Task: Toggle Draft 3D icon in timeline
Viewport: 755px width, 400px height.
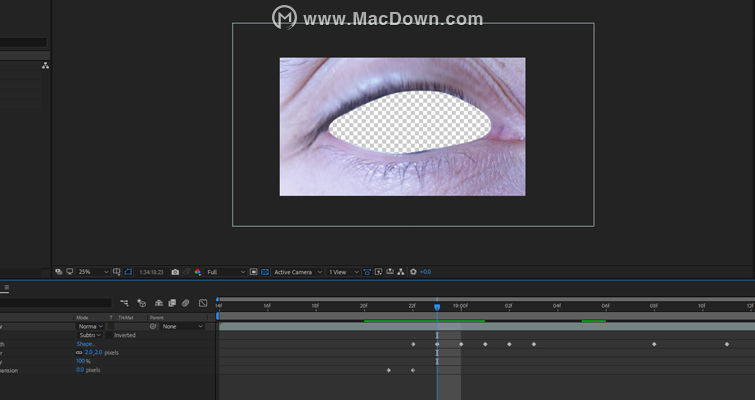Action: coord(142,303)
